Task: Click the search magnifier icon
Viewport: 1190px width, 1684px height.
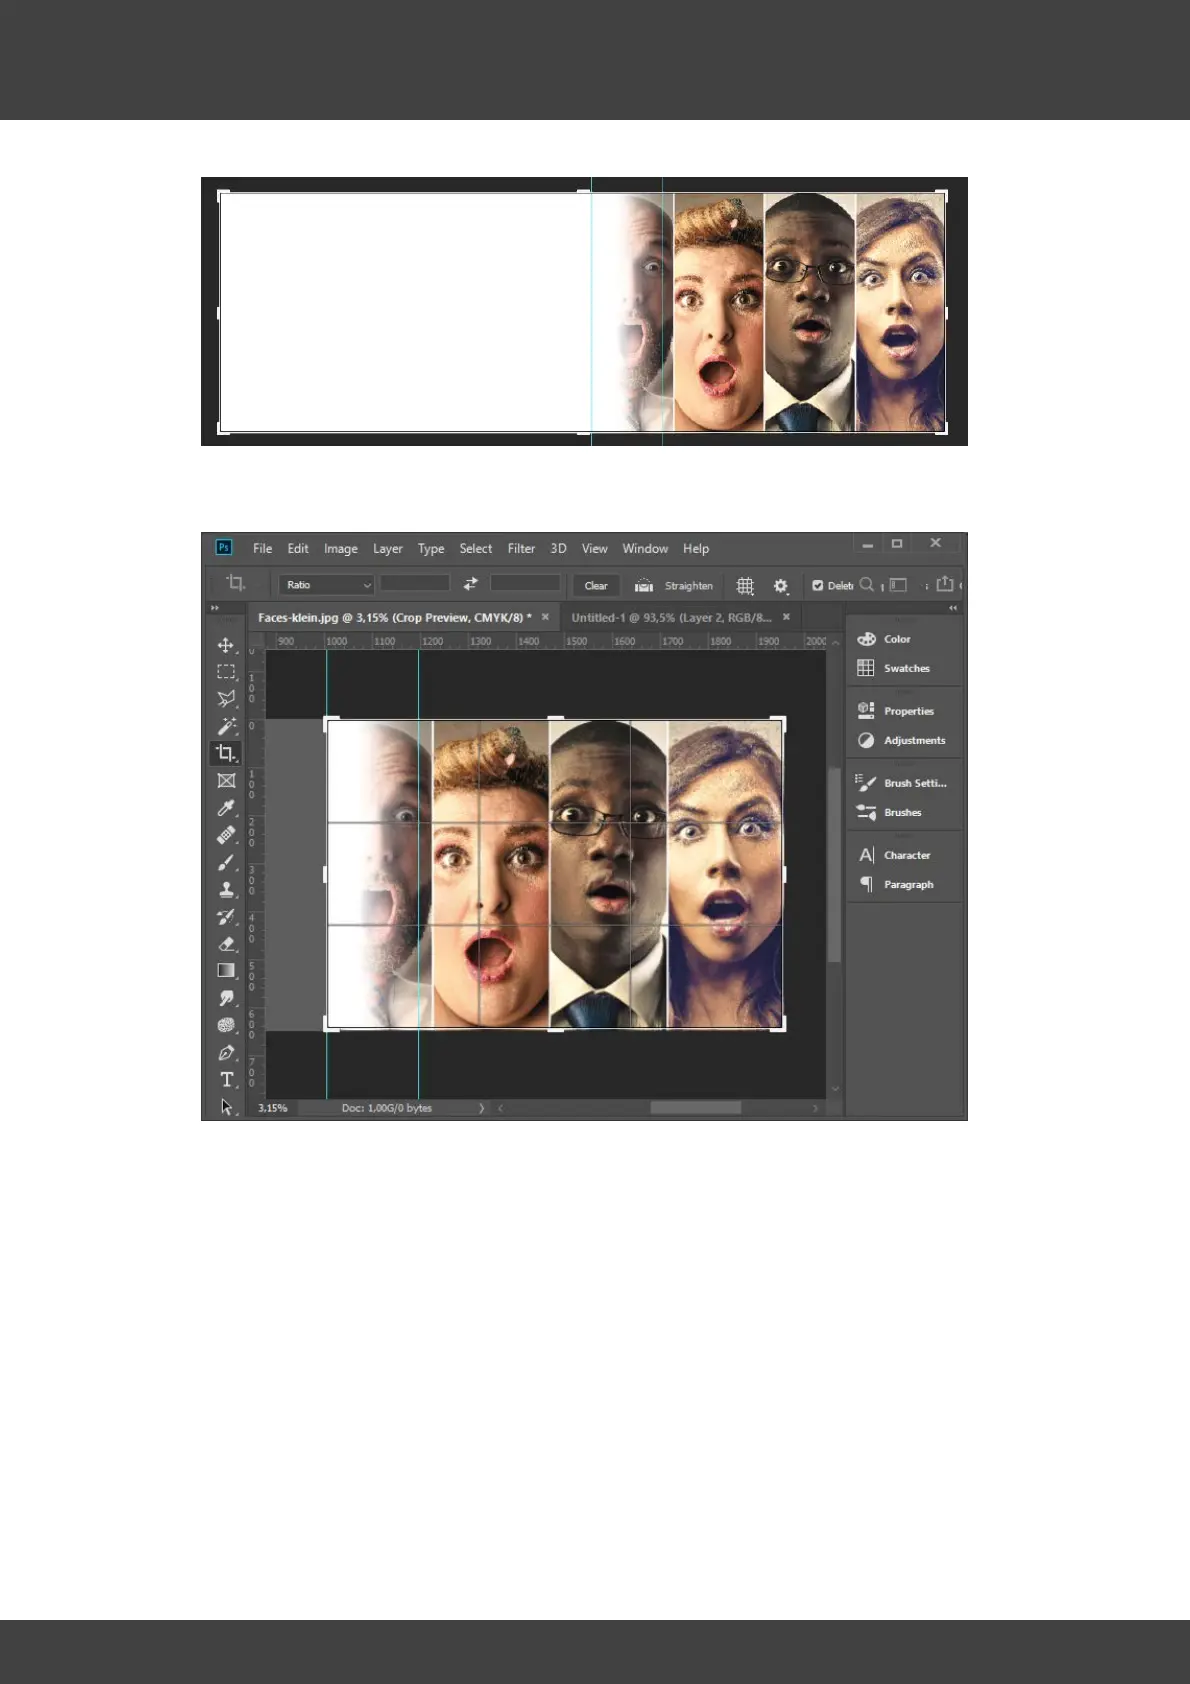Action: (867, 585)
